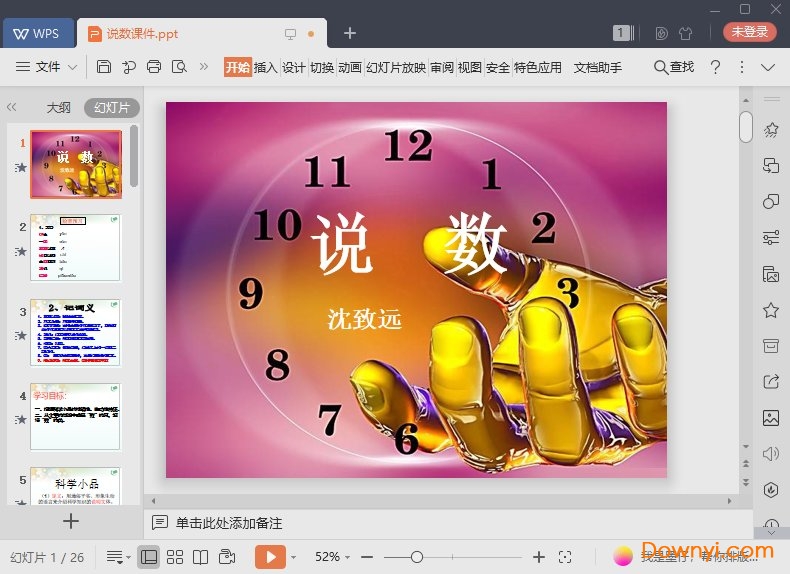Switch to normal view icon
Viewport: 790px width, 574px height.
point(149,557)
